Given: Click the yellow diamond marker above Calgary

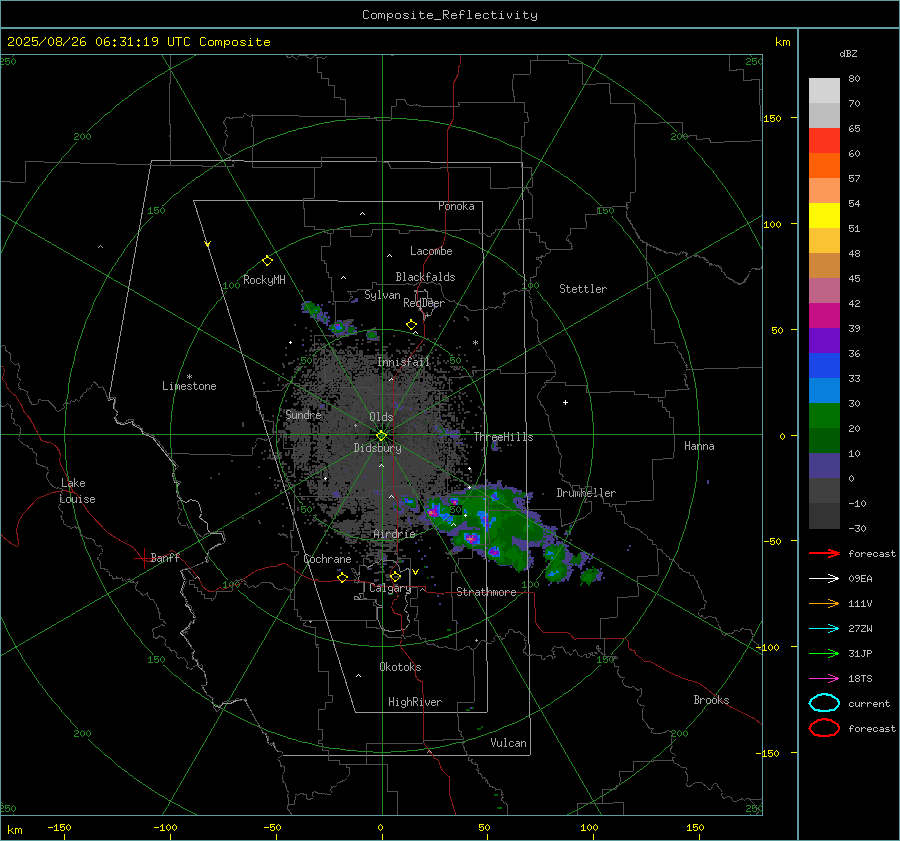Looking at the screenshot, I should 395,576.
